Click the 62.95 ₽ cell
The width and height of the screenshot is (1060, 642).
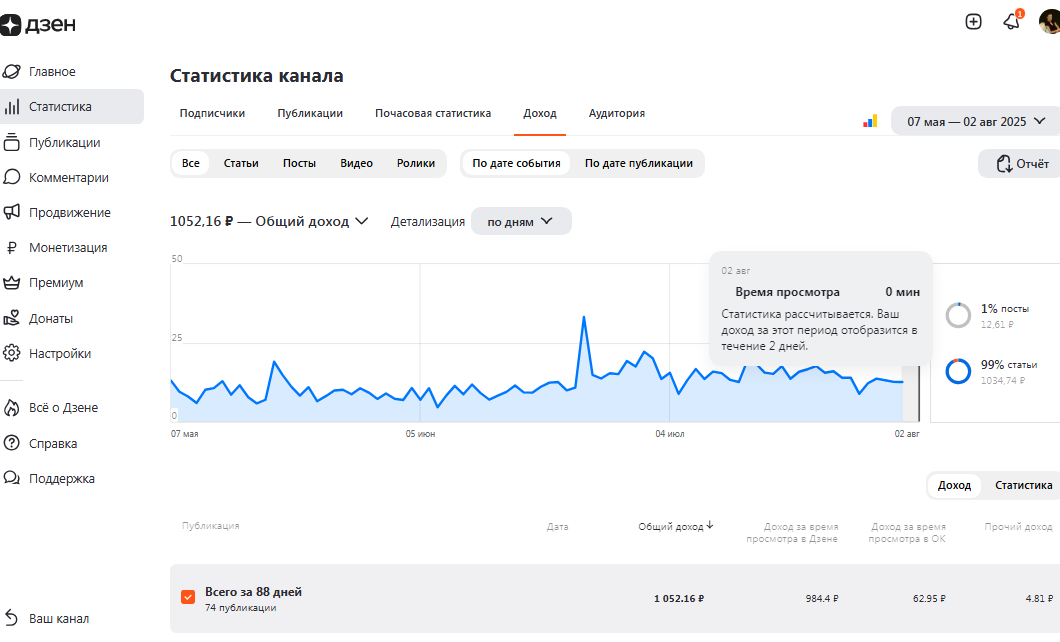929,598
